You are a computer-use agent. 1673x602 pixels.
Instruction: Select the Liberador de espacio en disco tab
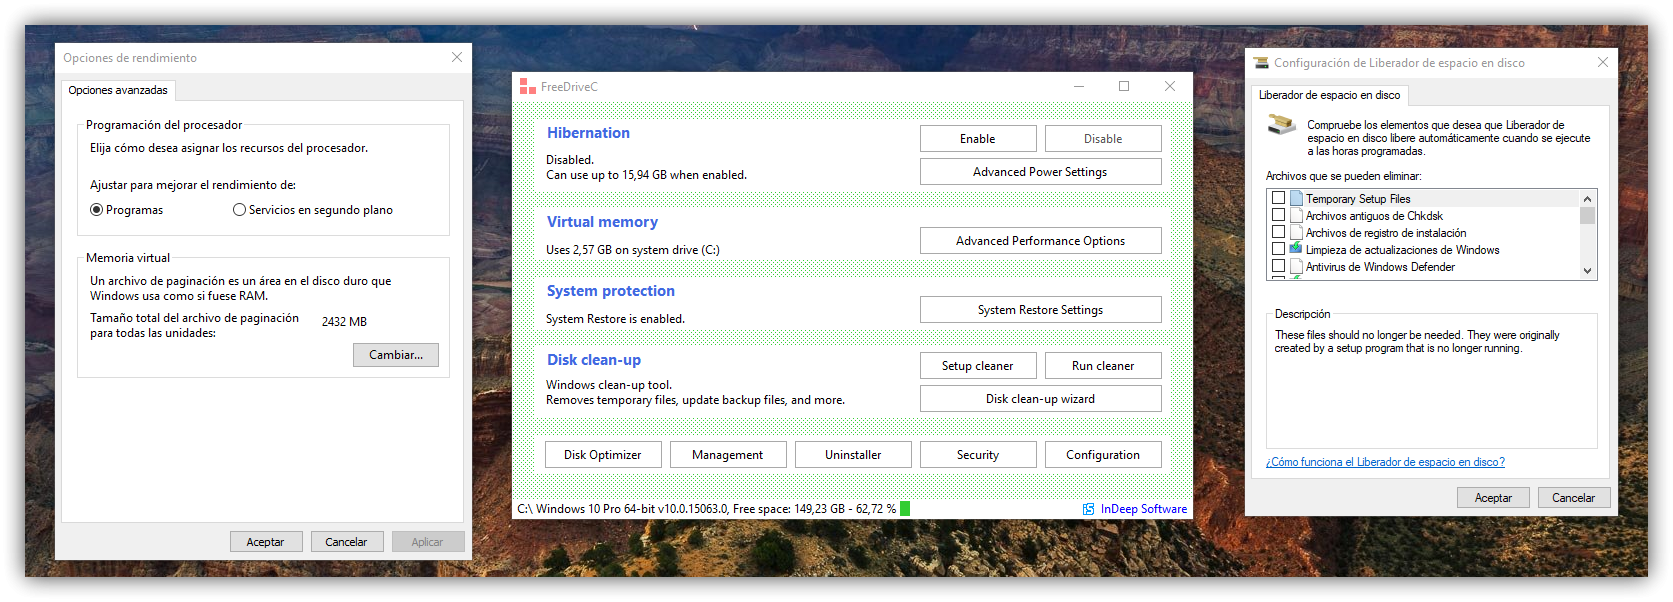point(1329,95)
